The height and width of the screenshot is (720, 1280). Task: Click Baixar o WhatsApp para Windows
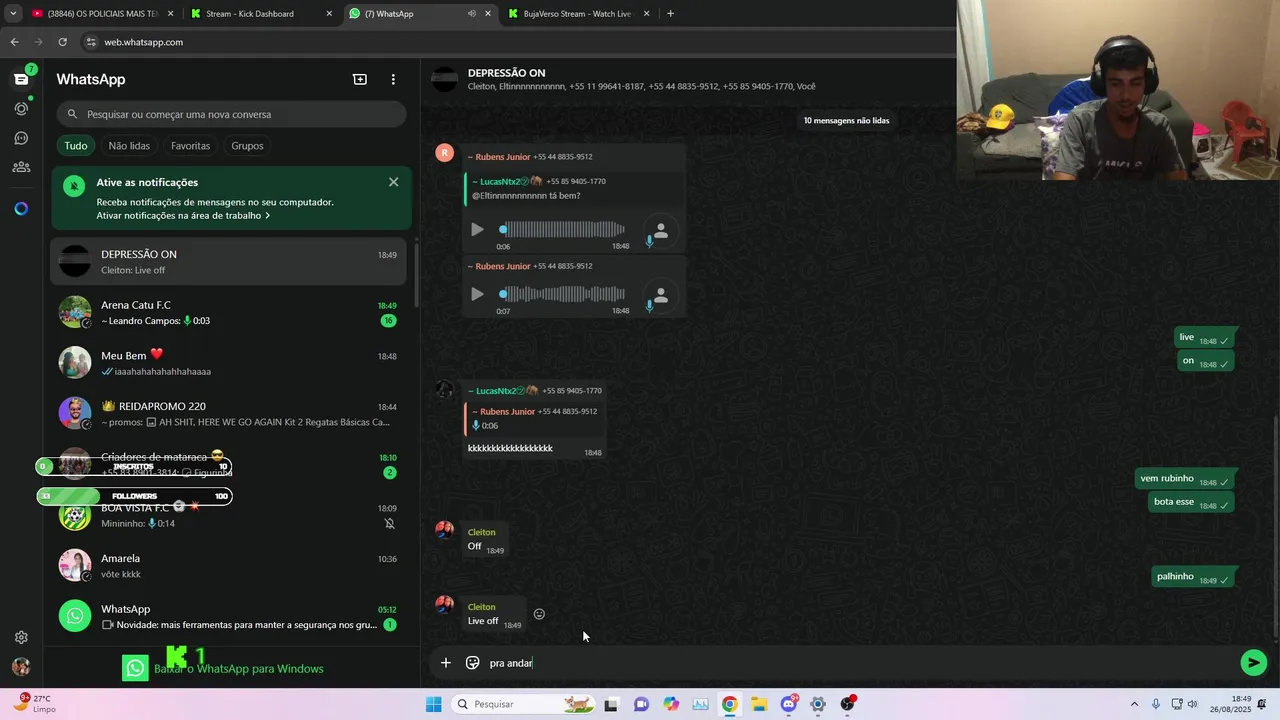point(238,669)
